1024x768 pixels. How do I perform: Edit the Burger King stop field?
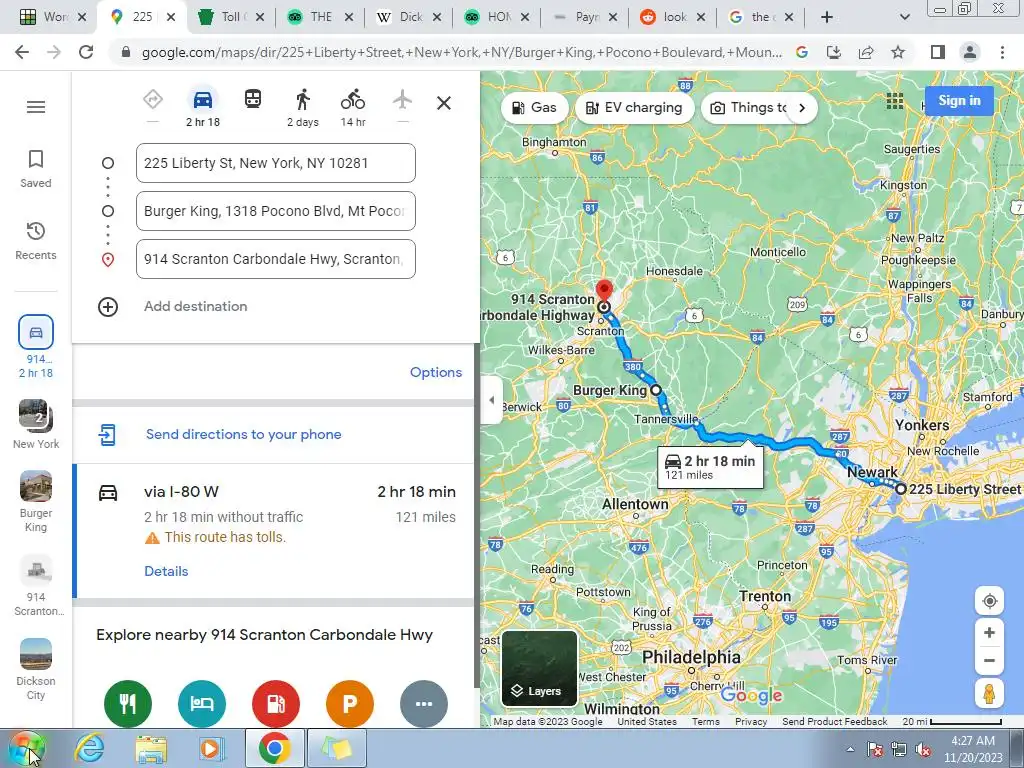276,211
